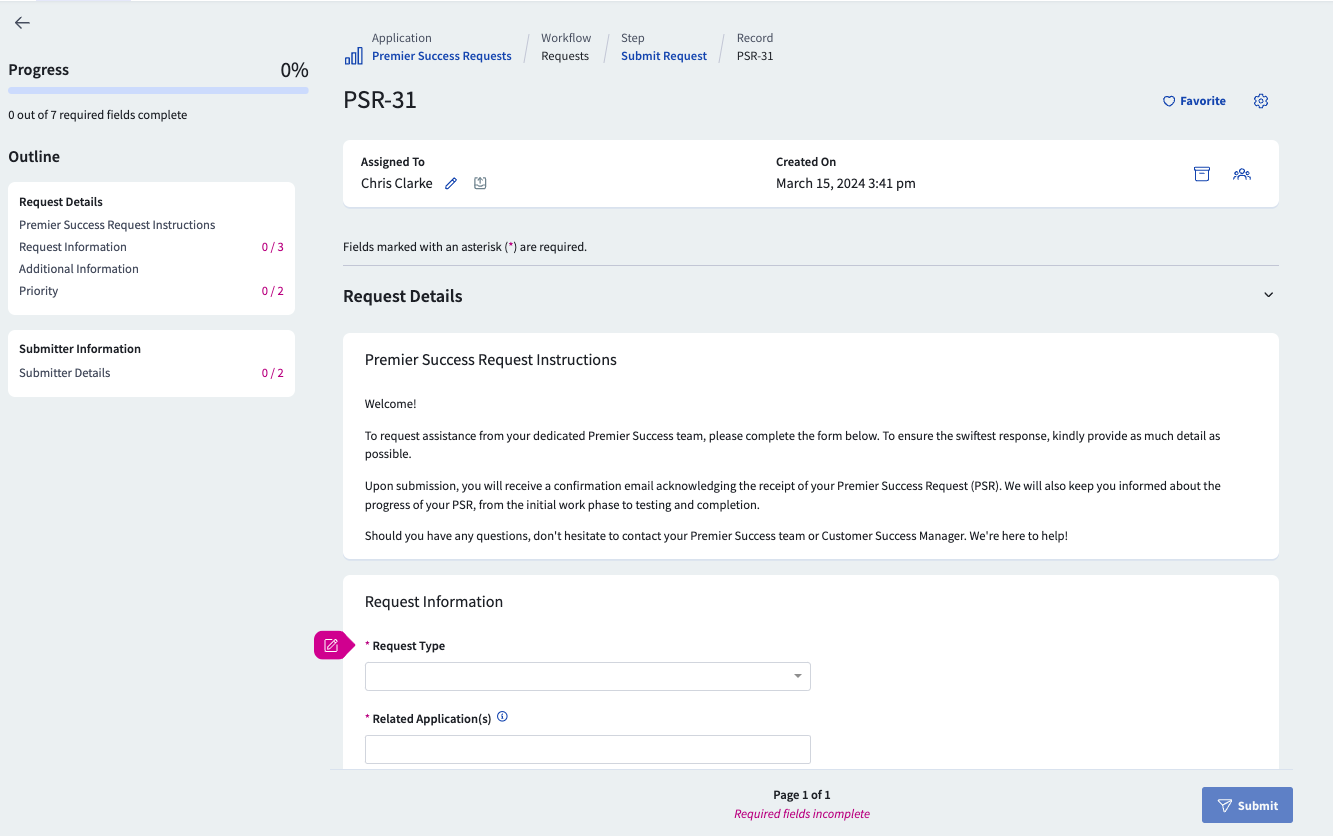Click the collaborators icon on the record header

[1242, 174]
